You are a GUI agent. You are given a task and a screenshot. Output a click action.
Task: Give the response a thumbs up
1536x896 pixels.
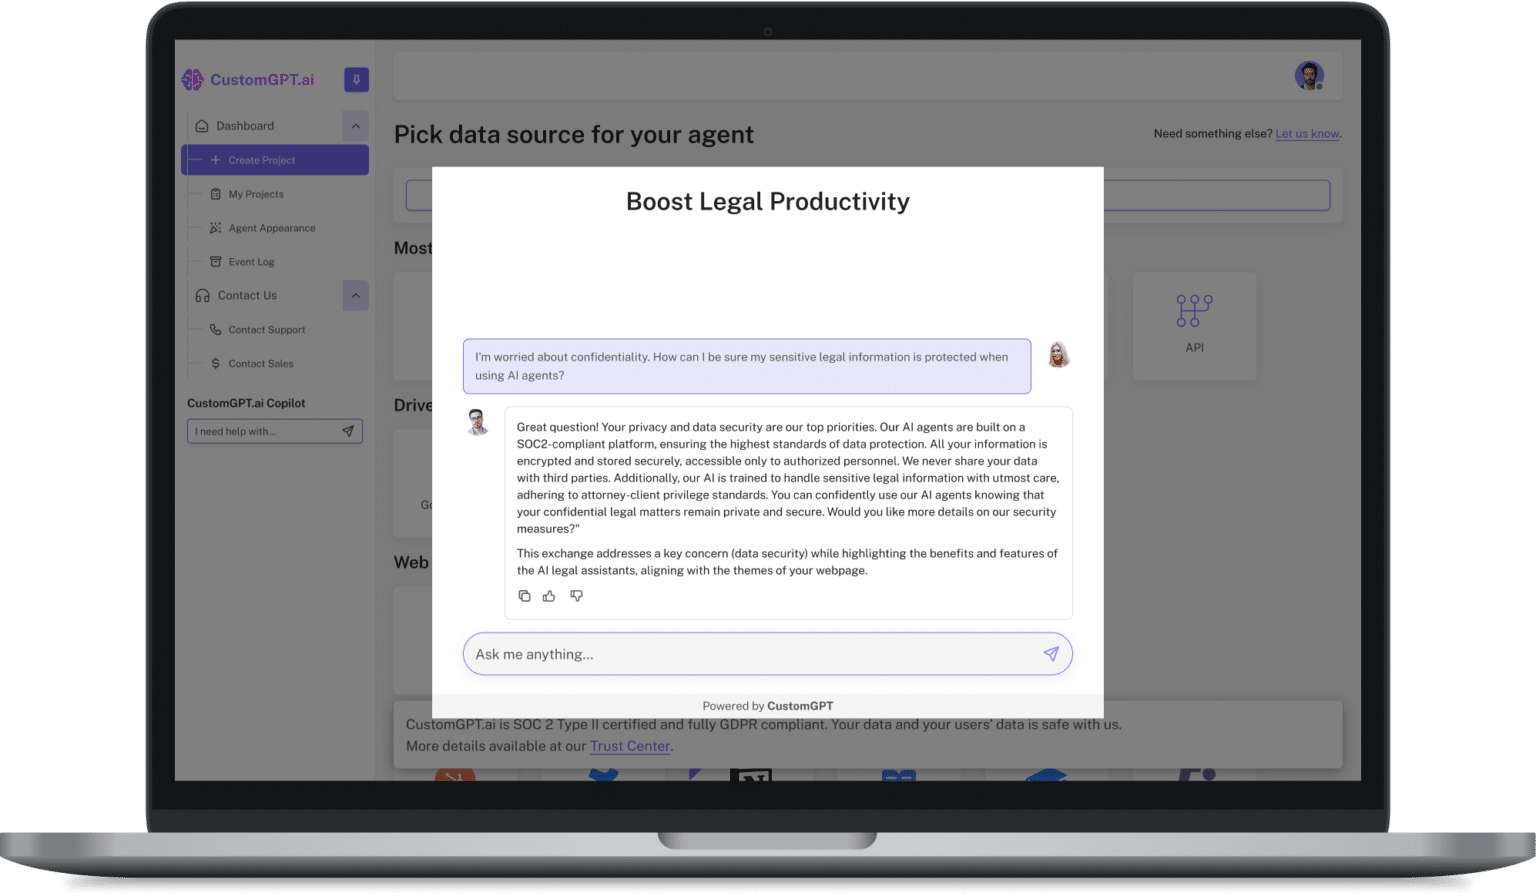pos(548,595)
